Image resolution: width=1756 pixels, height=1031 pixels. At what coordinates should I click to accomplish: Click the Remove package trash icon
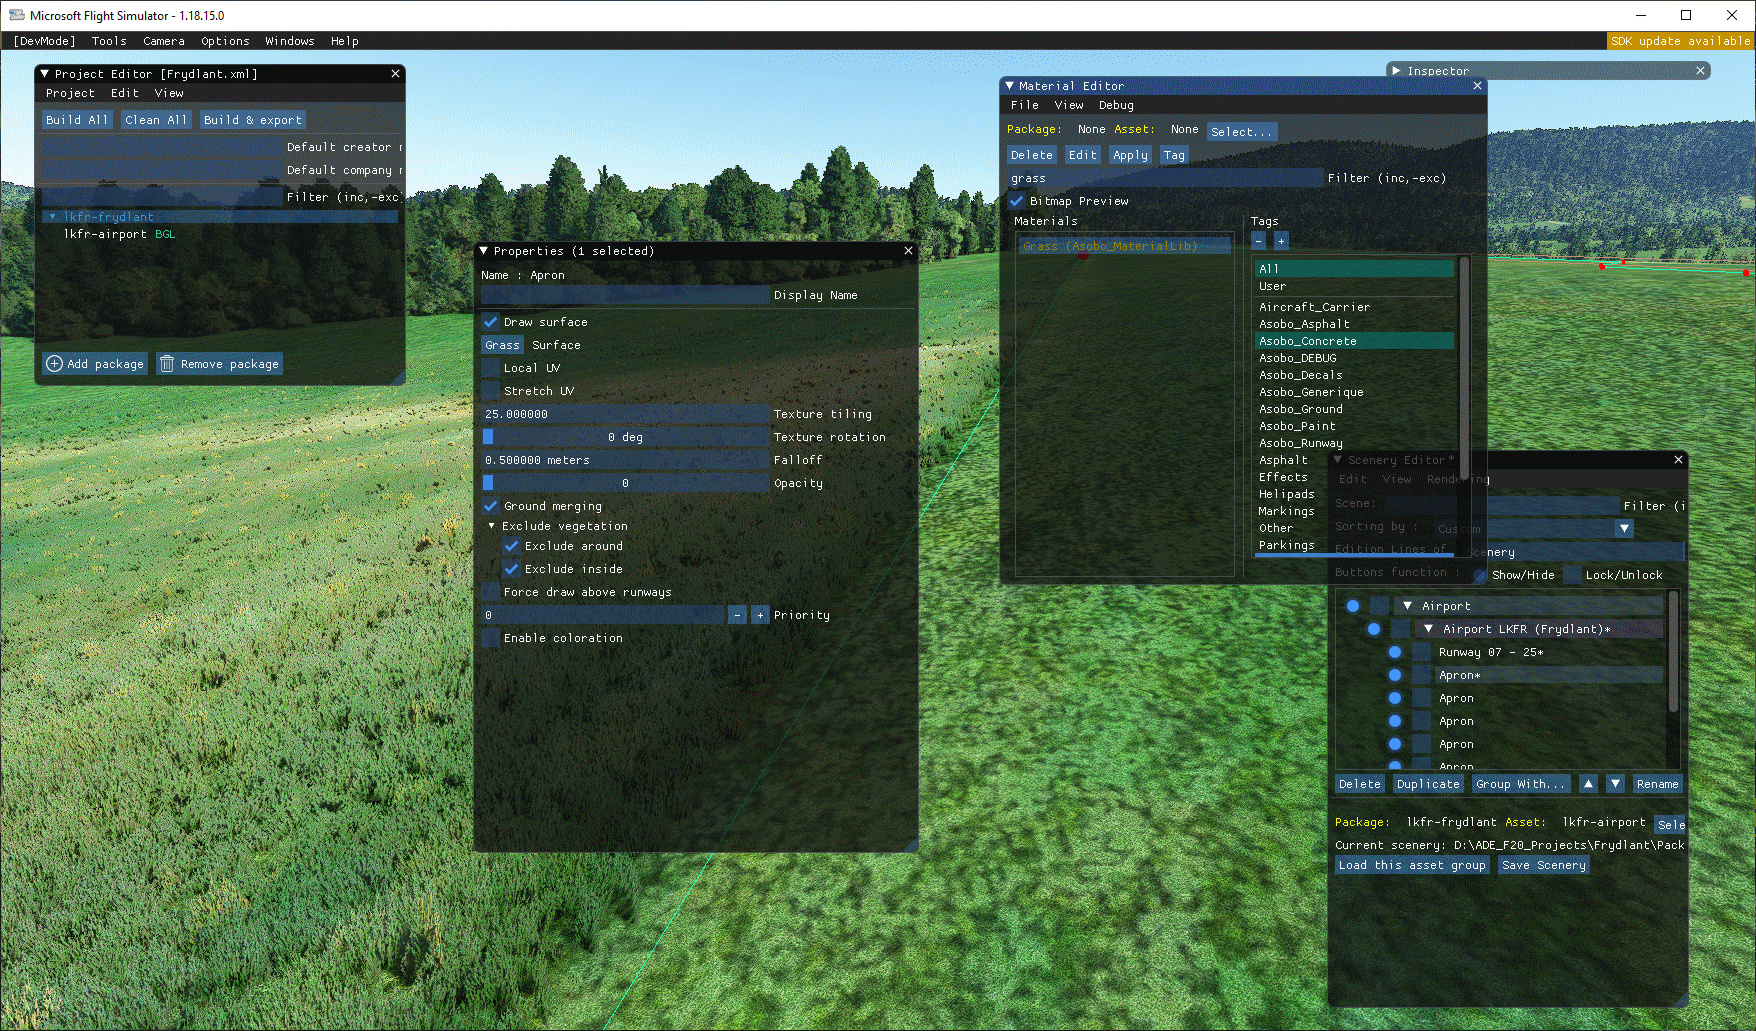(167, 364)
